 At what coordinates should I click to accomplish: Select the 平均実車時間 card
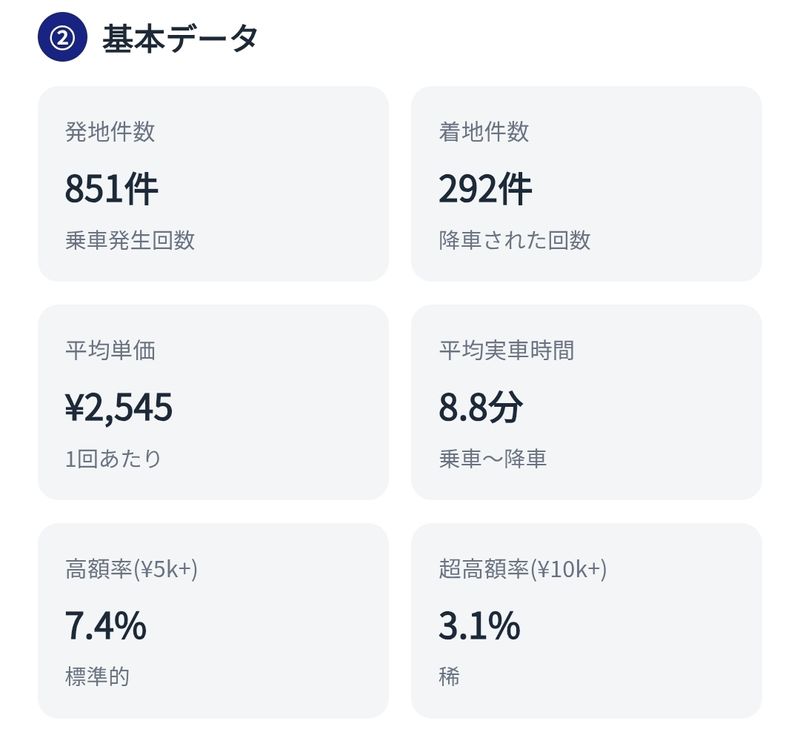point(586,402)
